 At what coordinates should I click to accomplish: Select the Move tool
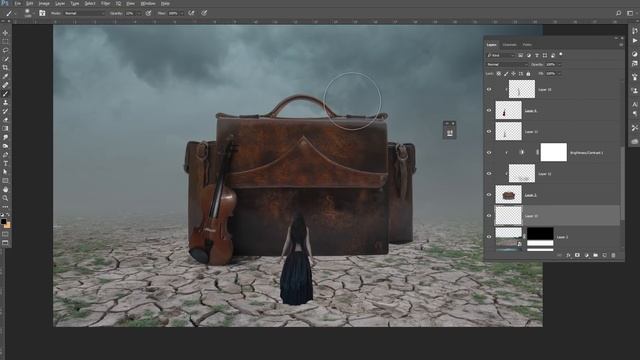(x=5, y=33)
